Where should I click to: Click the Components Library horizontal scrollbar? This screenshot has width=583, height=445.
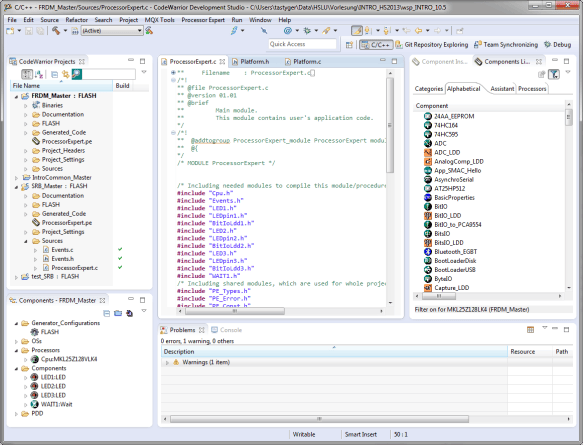tap(439, 296)
